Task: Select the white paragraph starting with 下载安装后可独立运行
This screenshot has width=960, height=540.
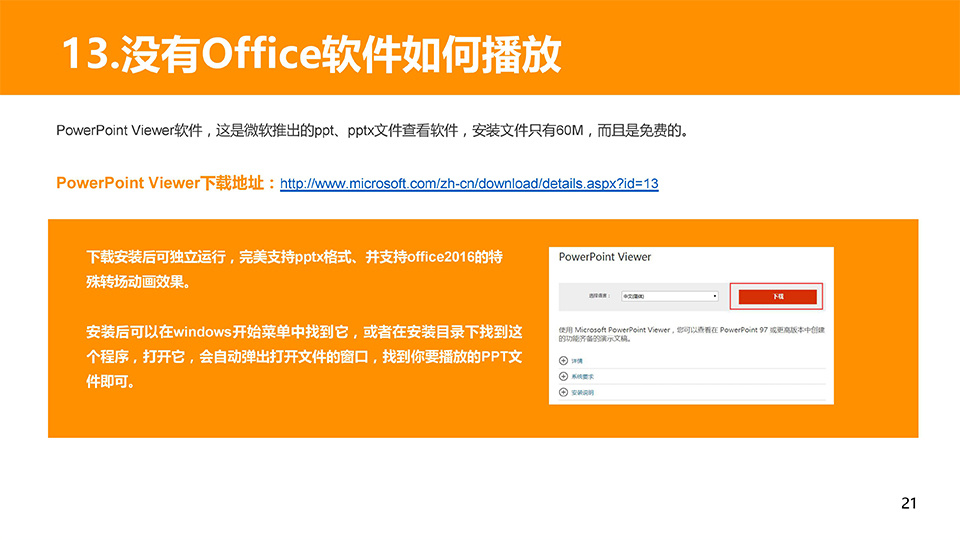Action: click(x=294, y=269)
